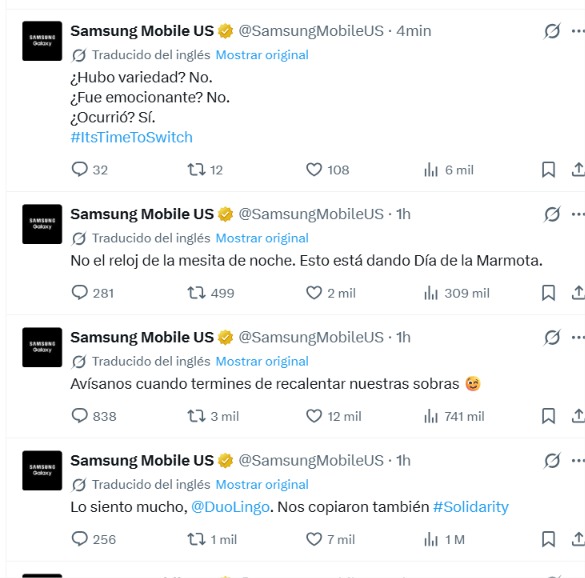Show original of the first translated tweet
The width and height of the screenshot is (585, 578).
coord(262,55)
